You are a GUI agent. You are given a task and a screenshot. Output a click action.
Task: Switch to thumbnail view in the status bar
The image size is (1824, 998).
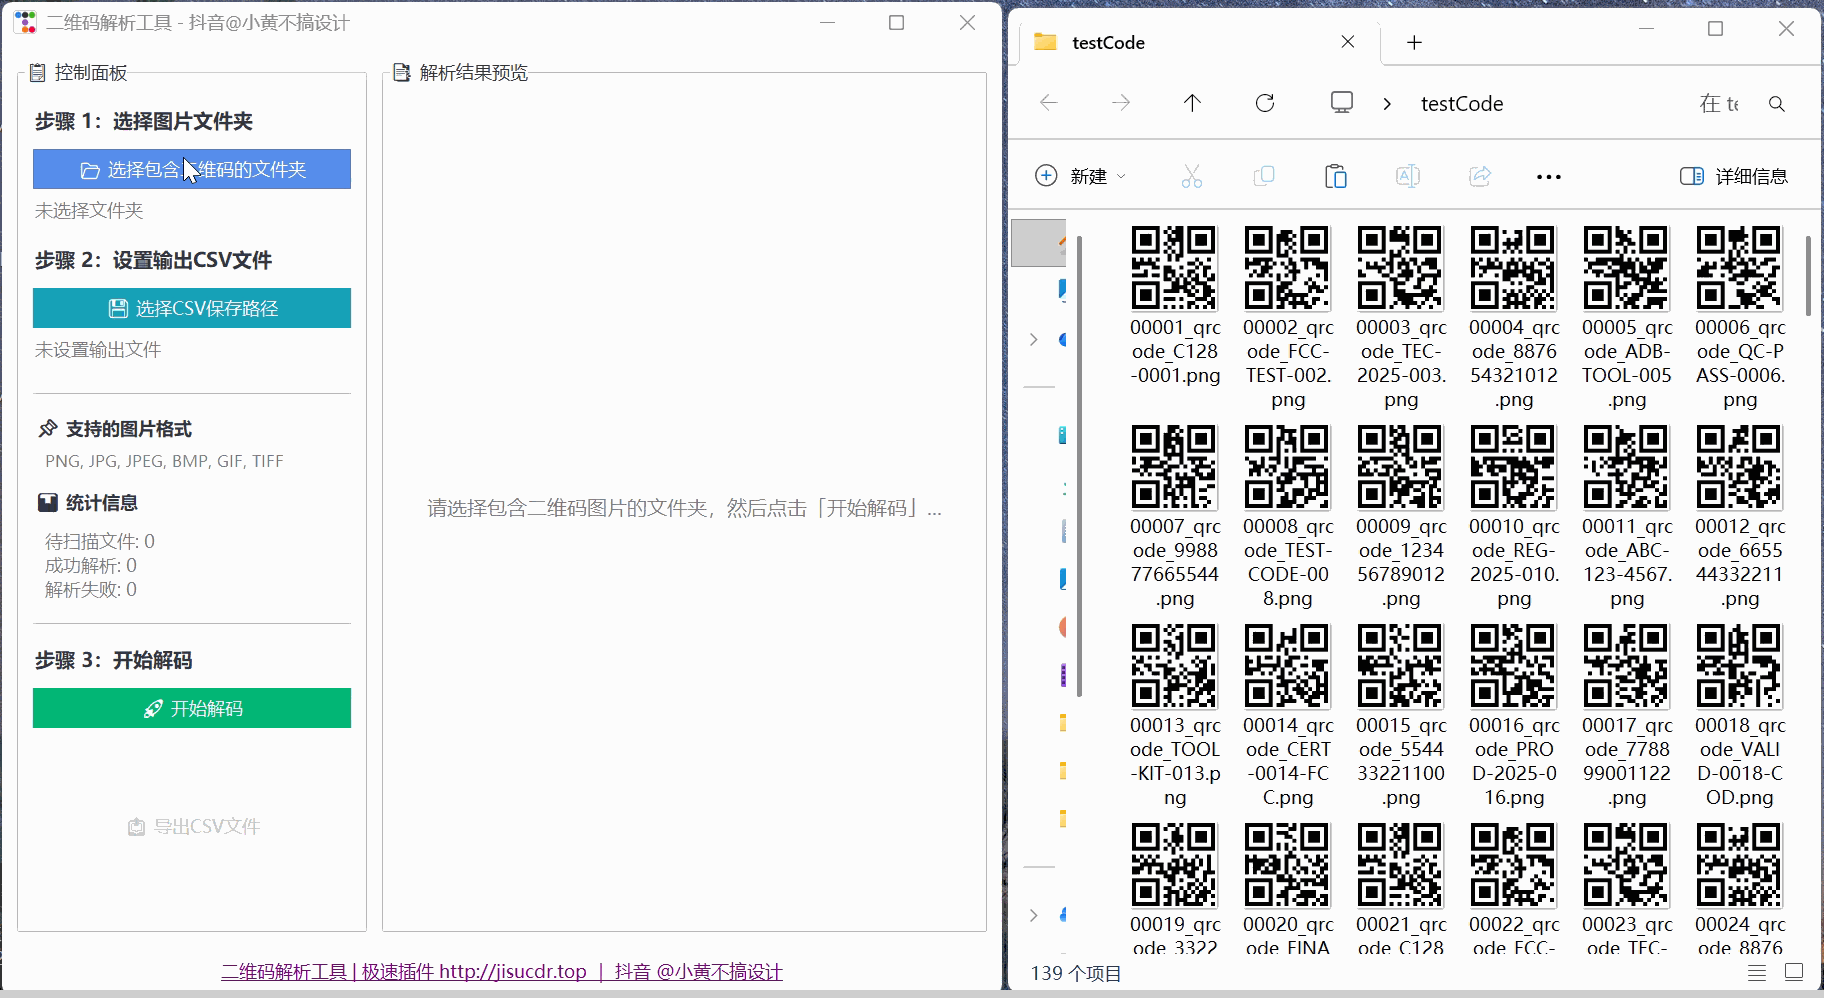1792,971
